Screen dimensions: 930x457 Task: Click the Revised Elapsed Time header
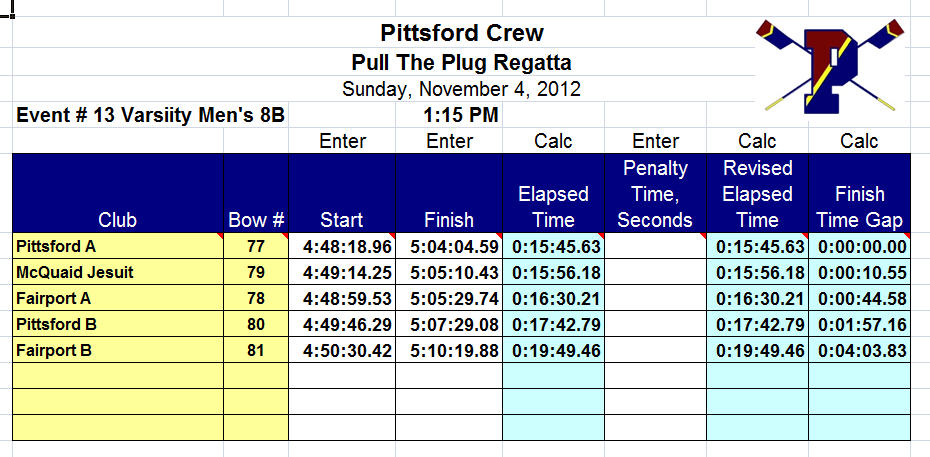click(x=757, y=193)
